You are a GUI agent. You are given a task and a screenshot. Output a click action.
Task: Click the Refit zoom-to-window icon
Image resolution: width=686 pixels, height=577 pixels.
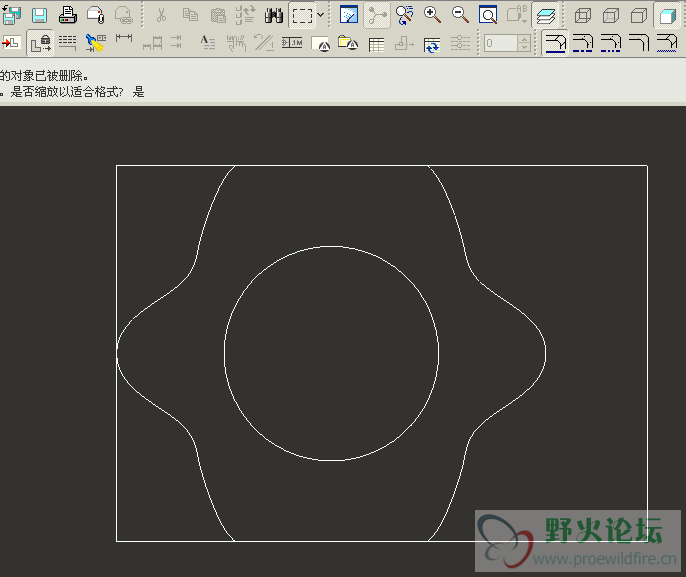[x=488, y=15]
